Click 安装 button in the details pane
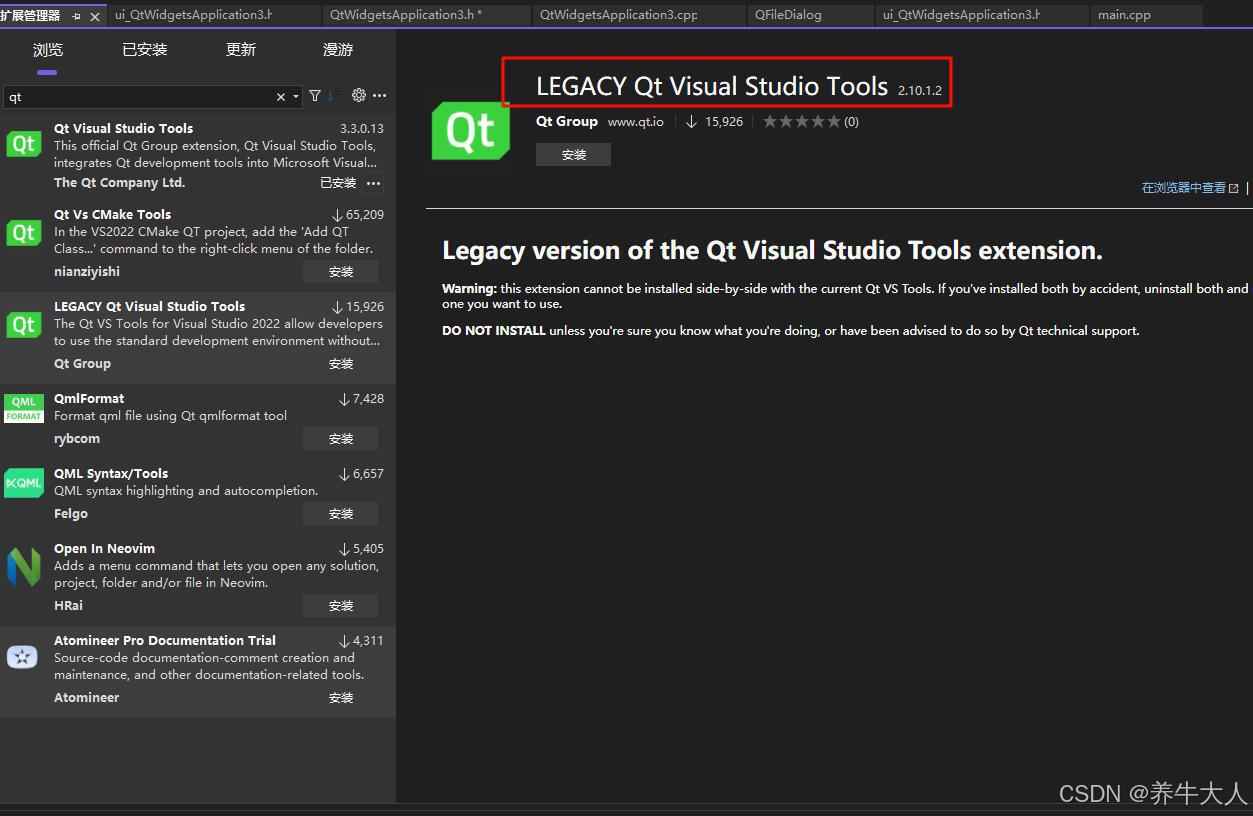This screenshot has height=816, width=1253. pyautogui.click(x=573, y=155)
